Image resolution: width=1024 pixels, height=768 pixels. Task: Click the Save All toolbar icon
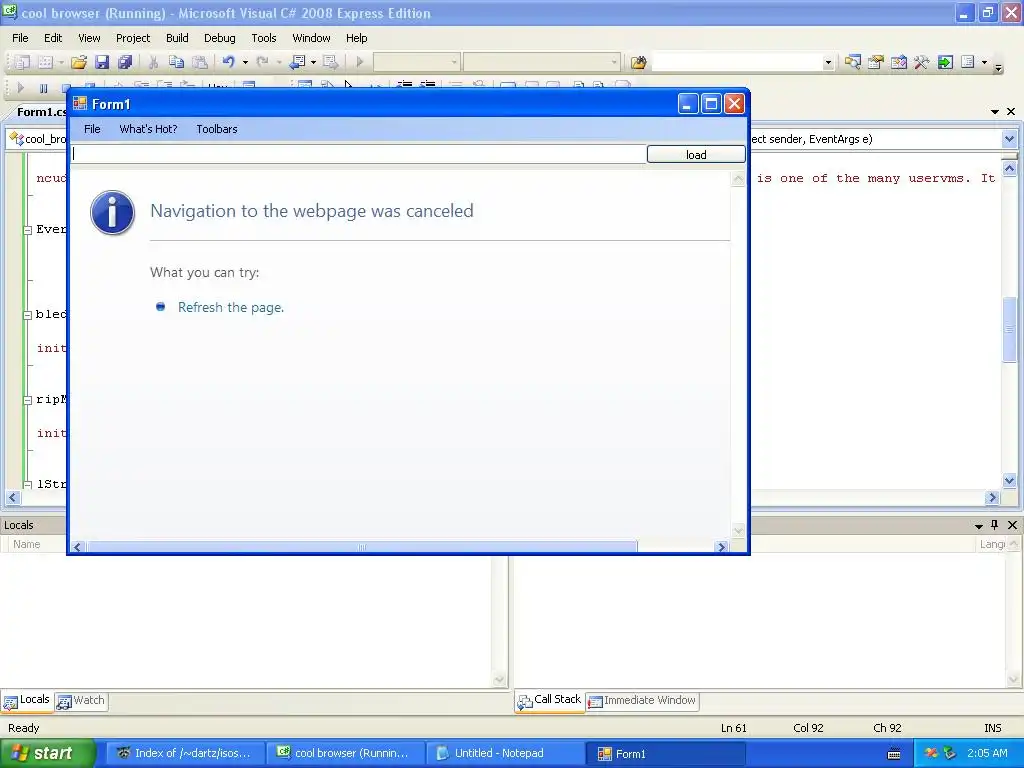pyautogui.click(x=125, y=62)
